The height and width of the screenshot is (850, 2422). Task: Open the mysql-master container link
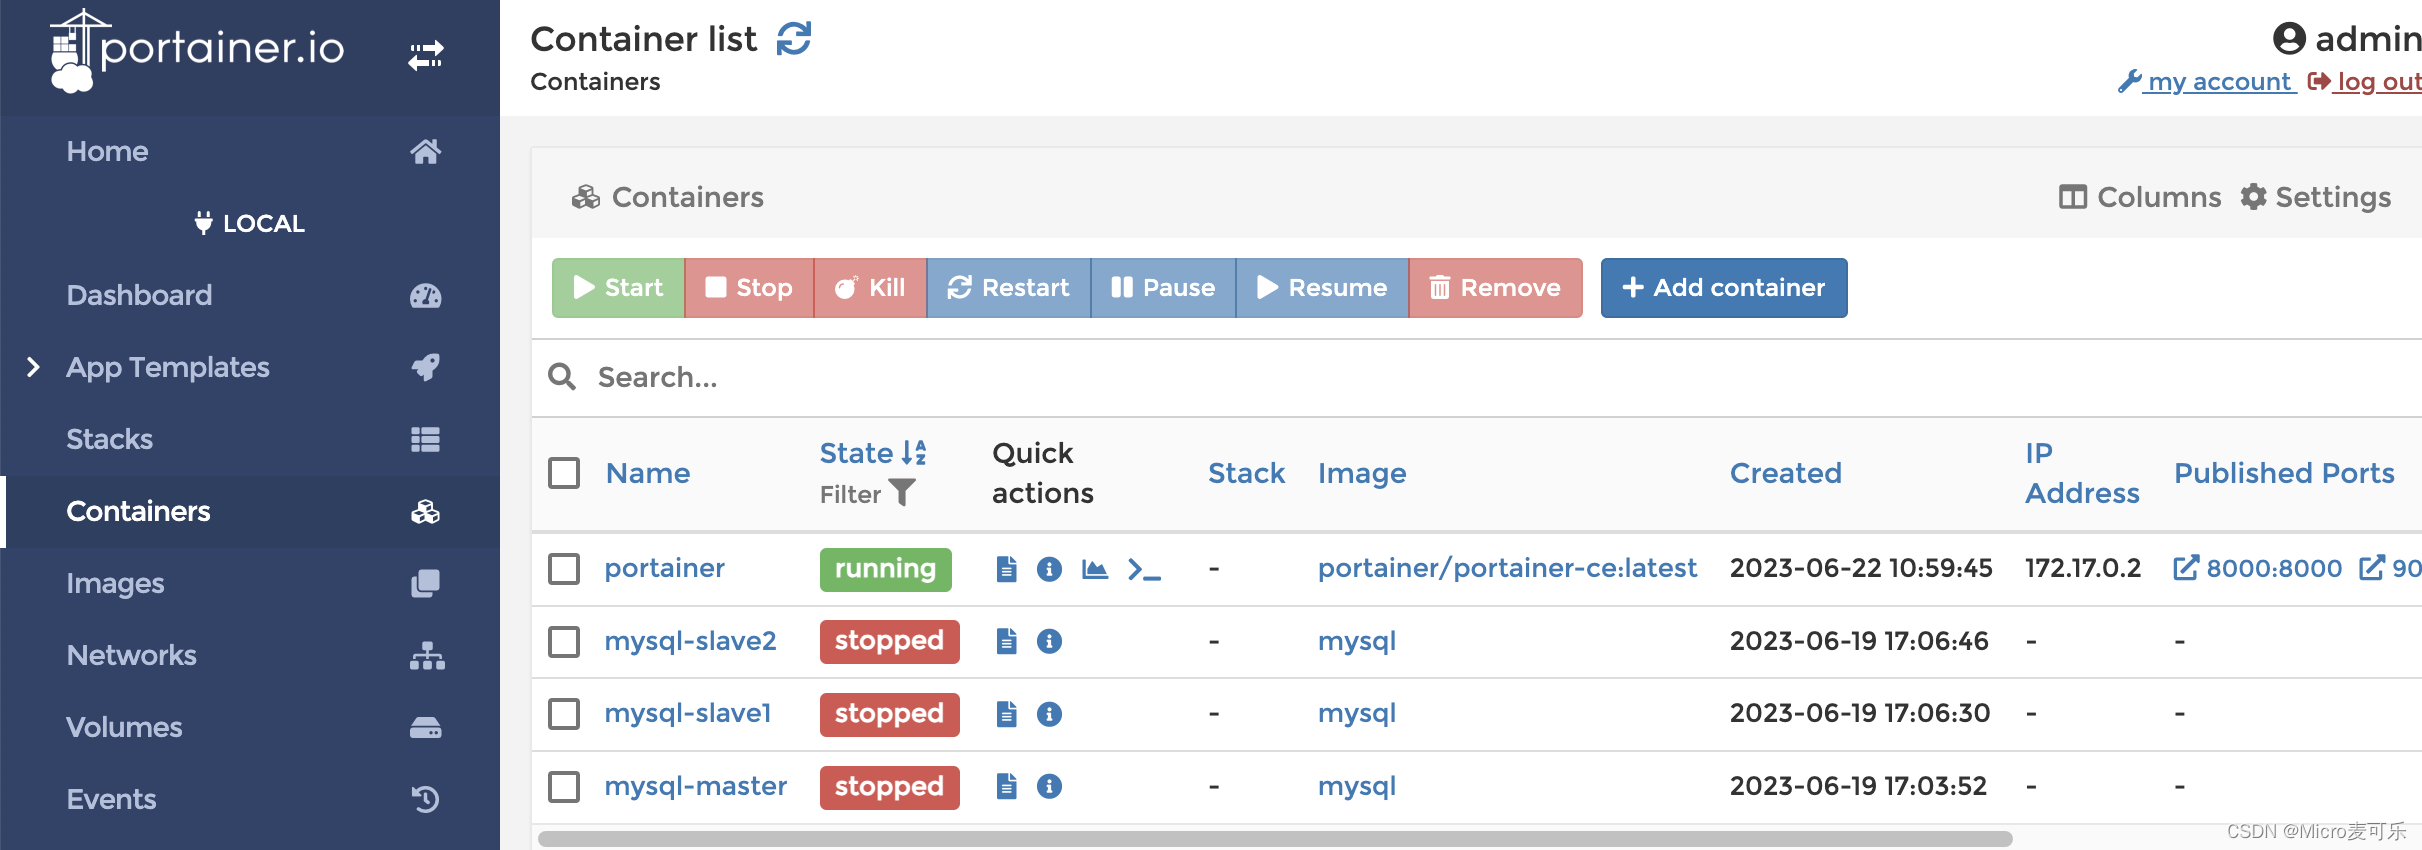point(695,786)
